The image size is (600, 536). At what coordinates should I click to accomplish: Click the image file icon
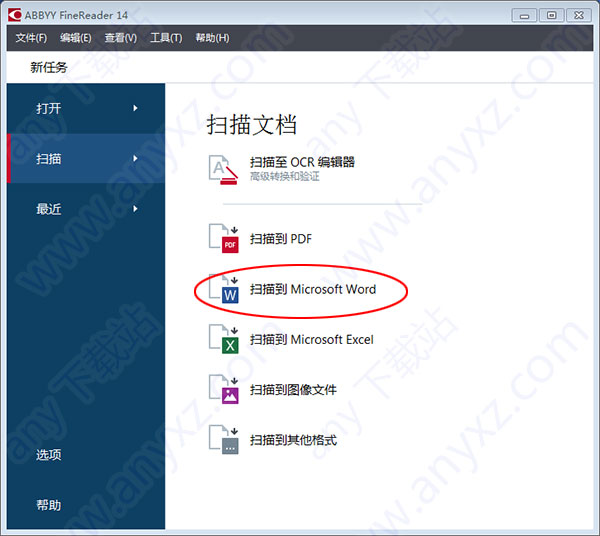coord(223,389)
